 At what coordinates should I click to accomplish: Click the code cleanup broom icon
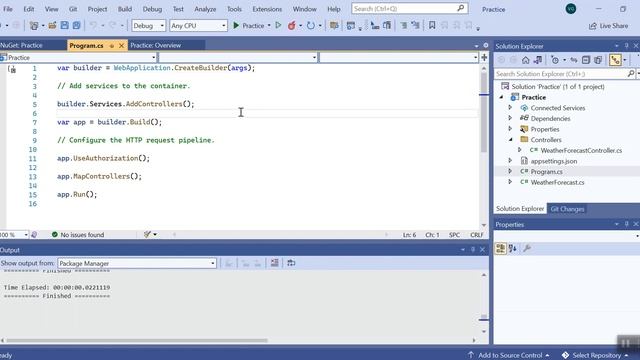pos(147,234)
